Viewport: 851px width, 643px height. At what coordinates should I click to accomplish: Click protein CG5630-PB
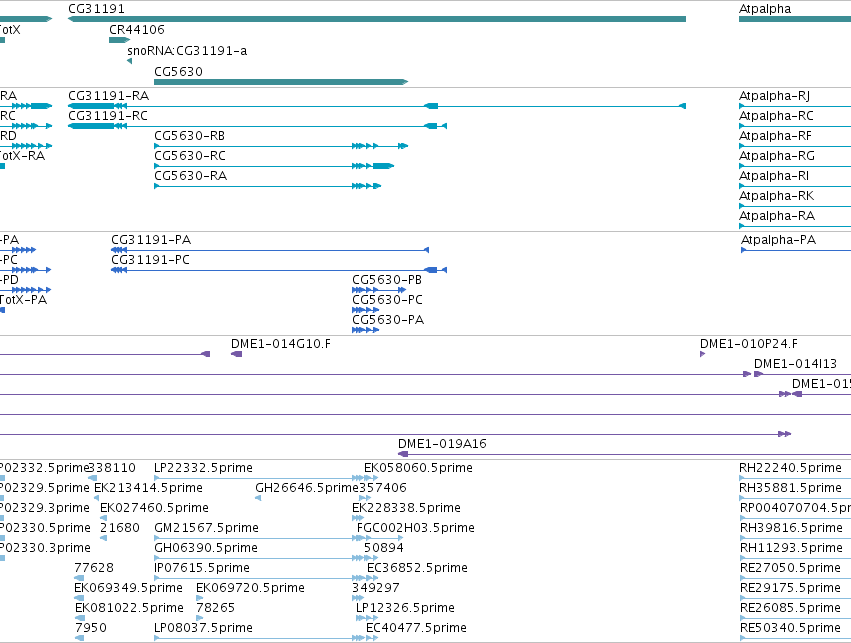pyautogui.click(x=387, y=281)
